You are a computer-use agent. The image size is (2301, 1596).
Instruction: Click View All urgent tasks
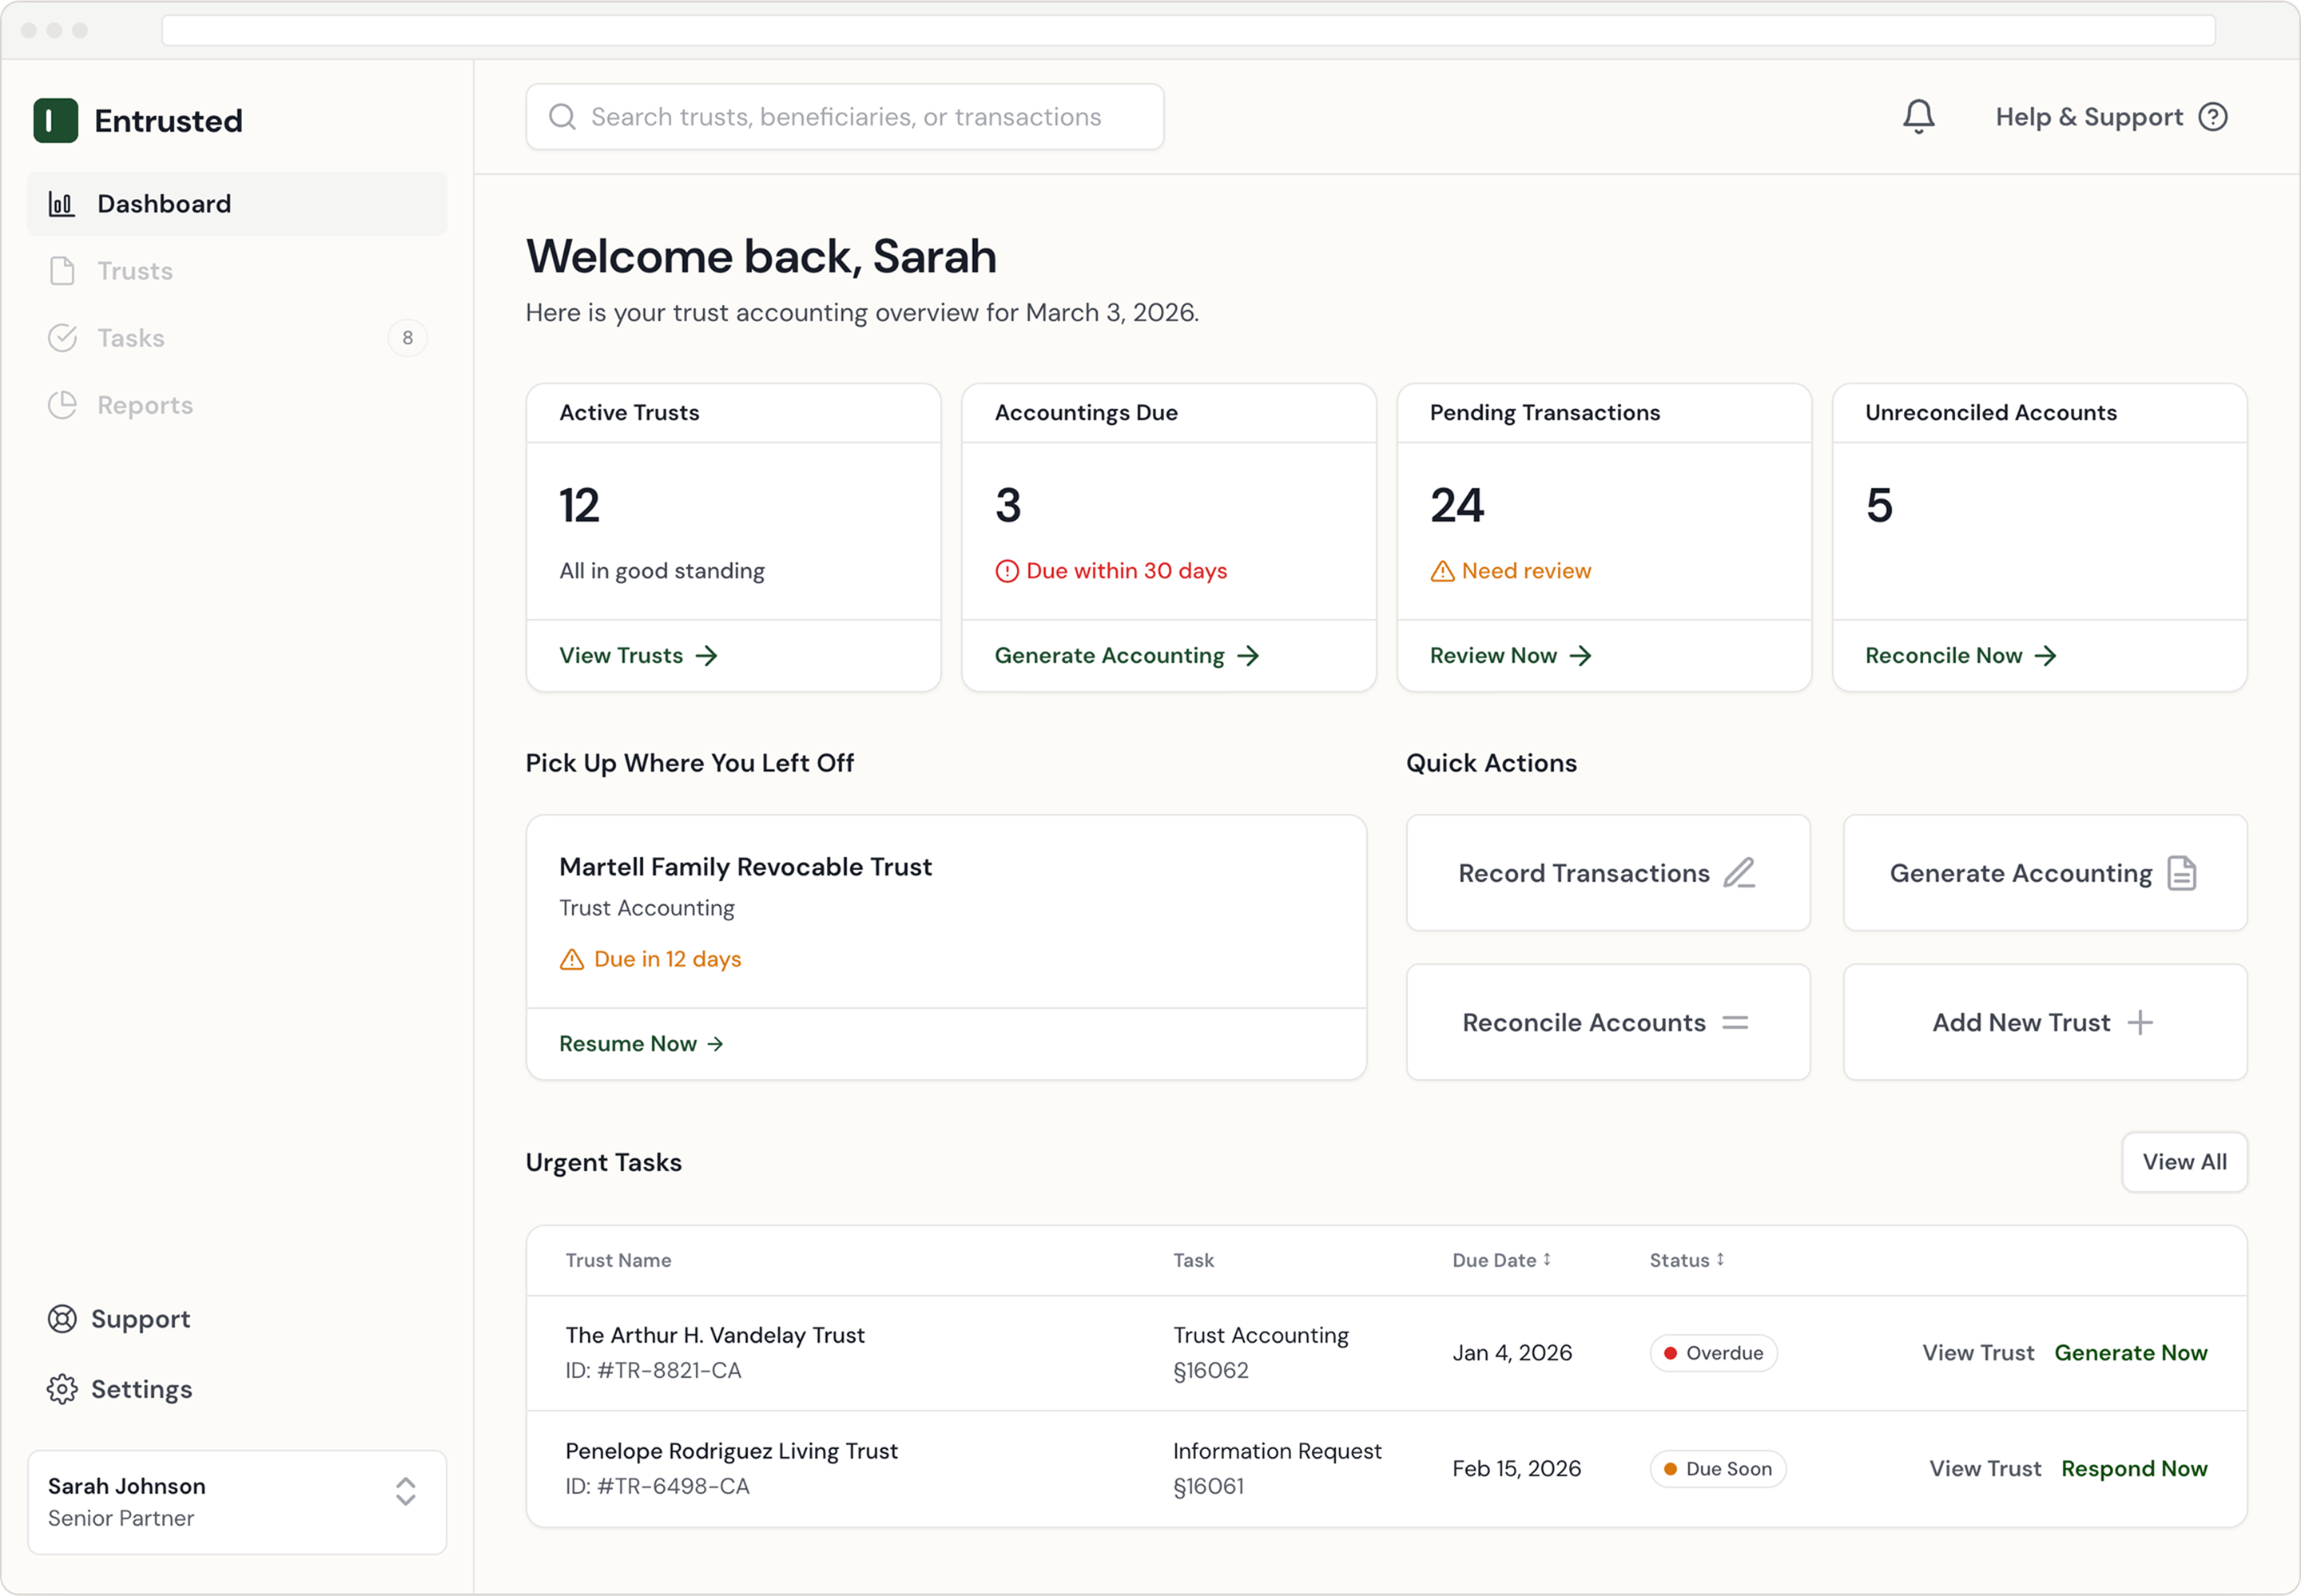click(x=2184, y=1162)
